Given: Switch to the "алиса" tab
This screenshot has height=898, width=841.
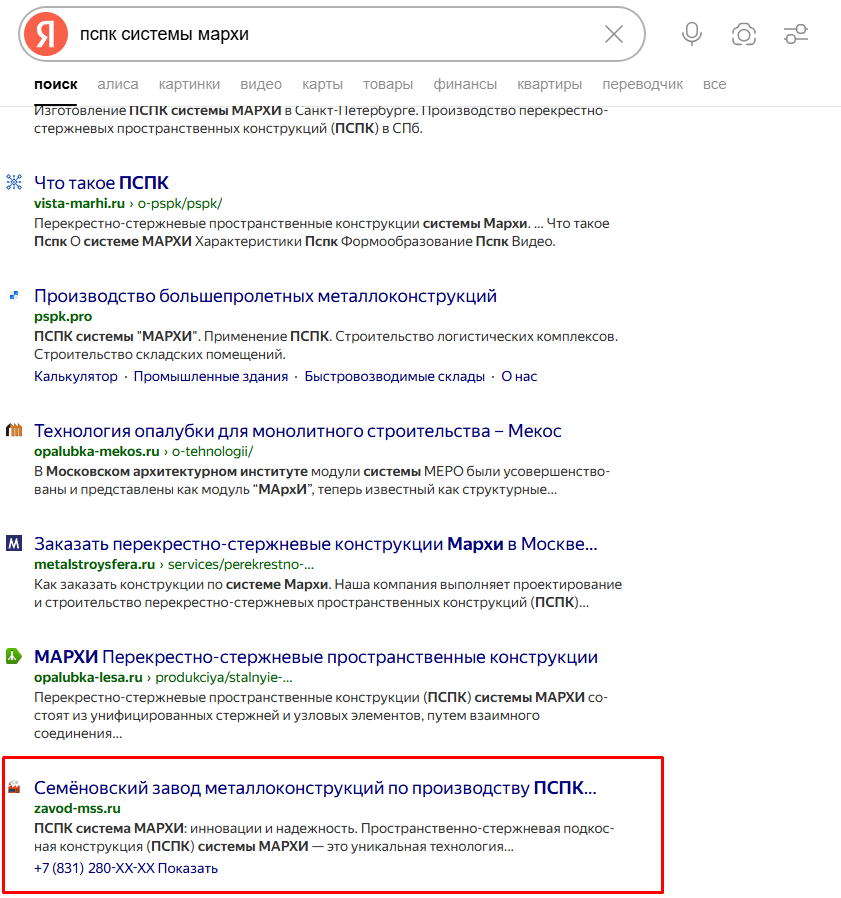Looking at the screenshot, I should point(118,84).
